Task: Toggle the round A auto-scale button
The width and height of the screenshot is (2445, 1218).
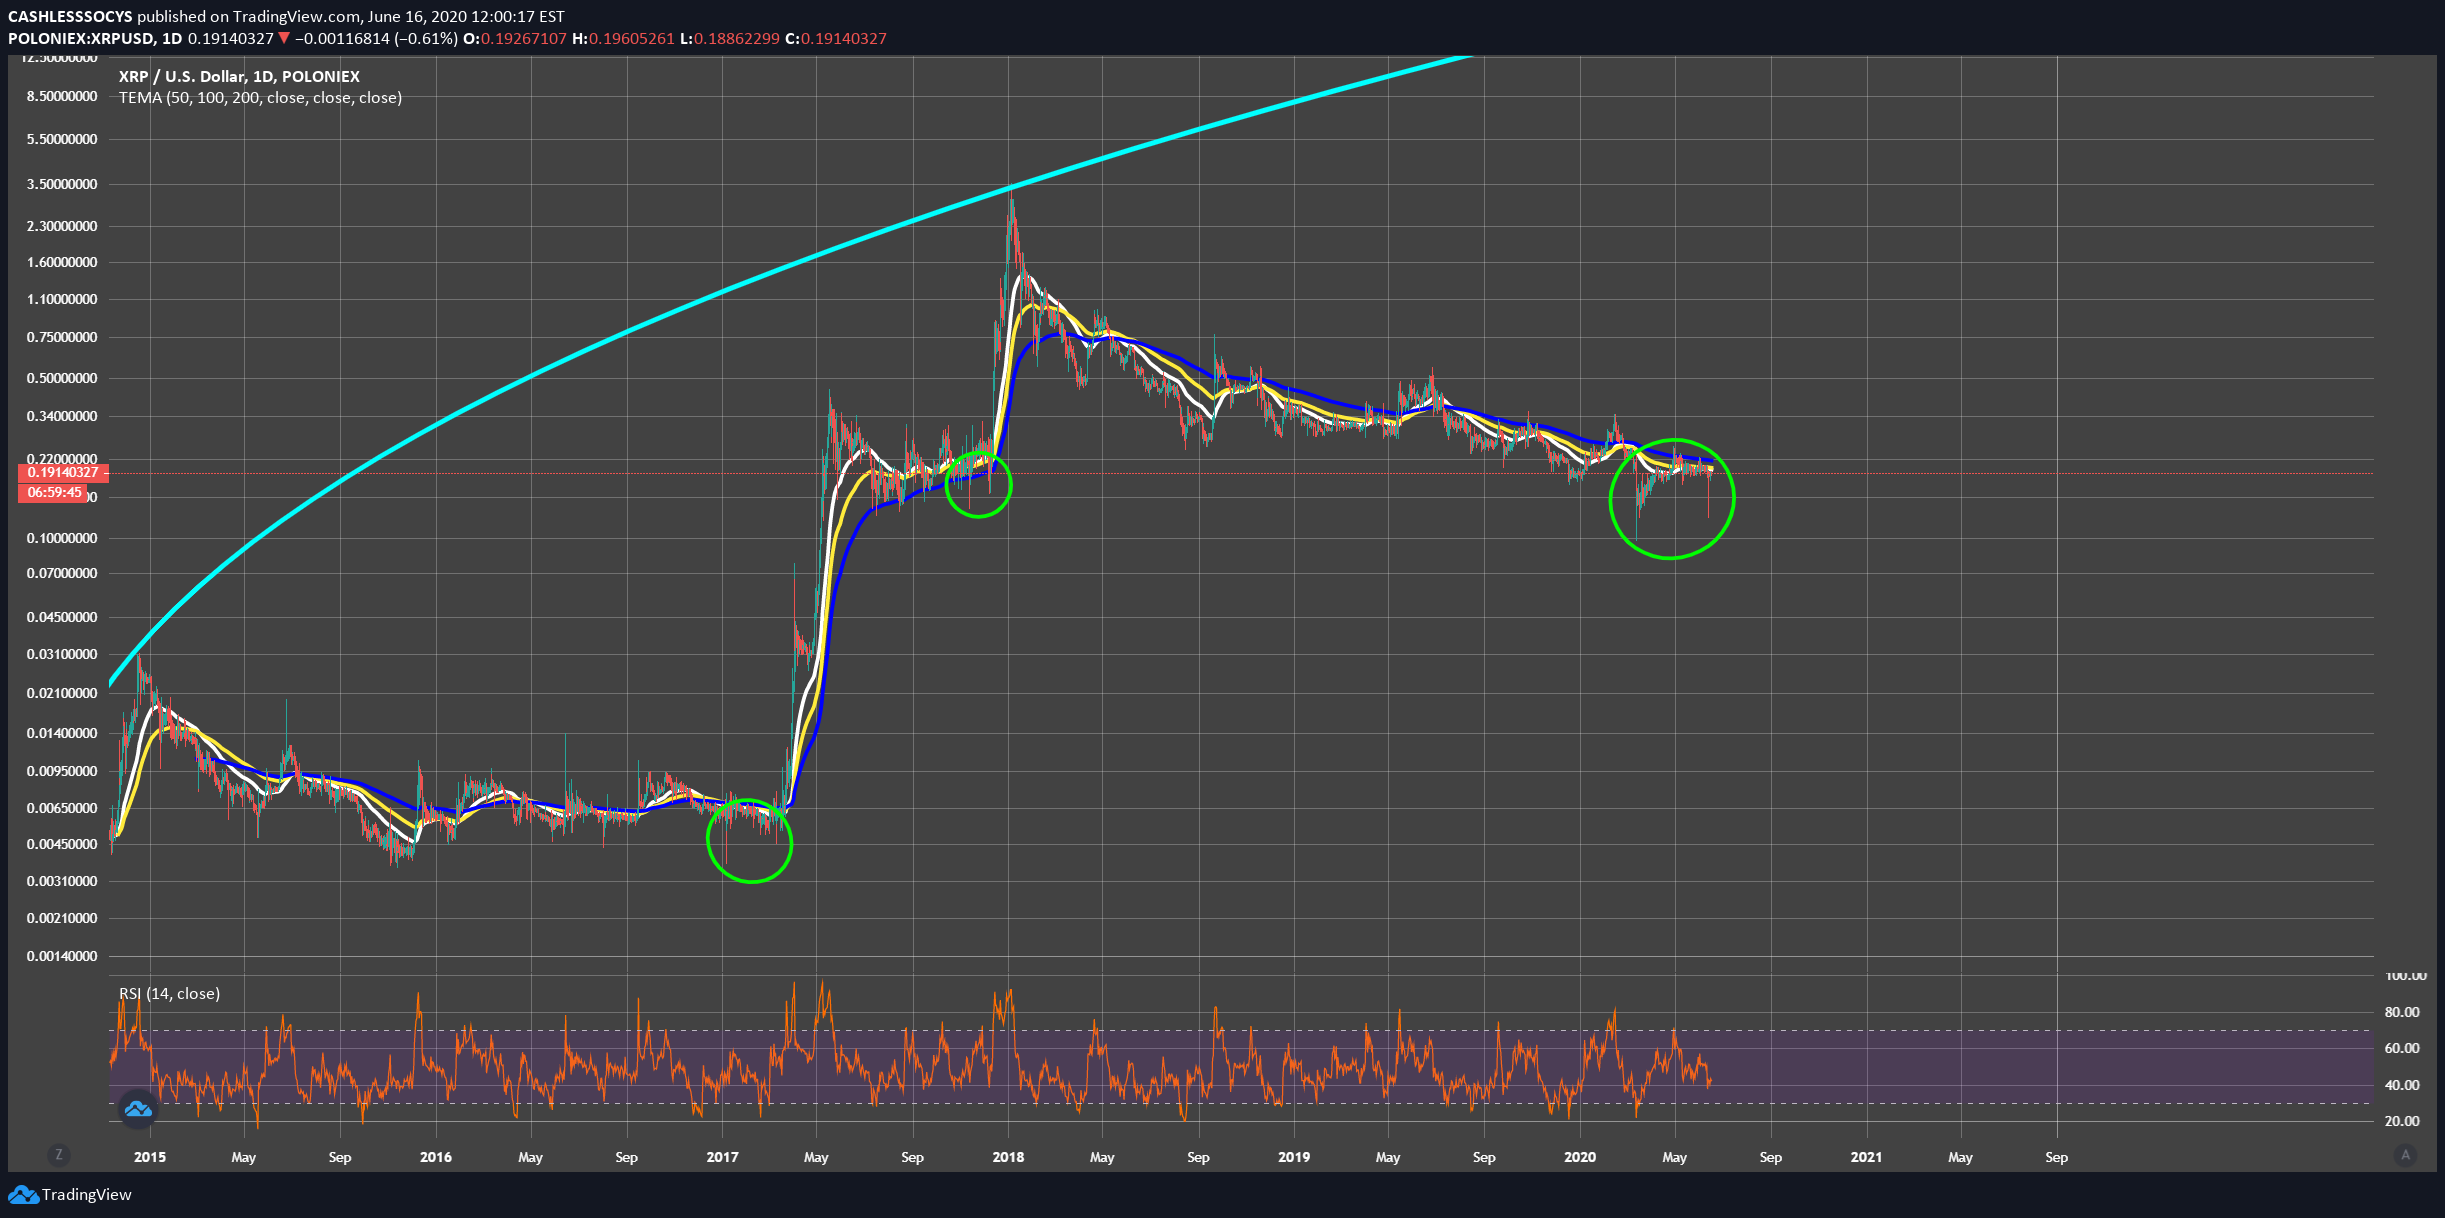Action: (x=2405, y=1155)
